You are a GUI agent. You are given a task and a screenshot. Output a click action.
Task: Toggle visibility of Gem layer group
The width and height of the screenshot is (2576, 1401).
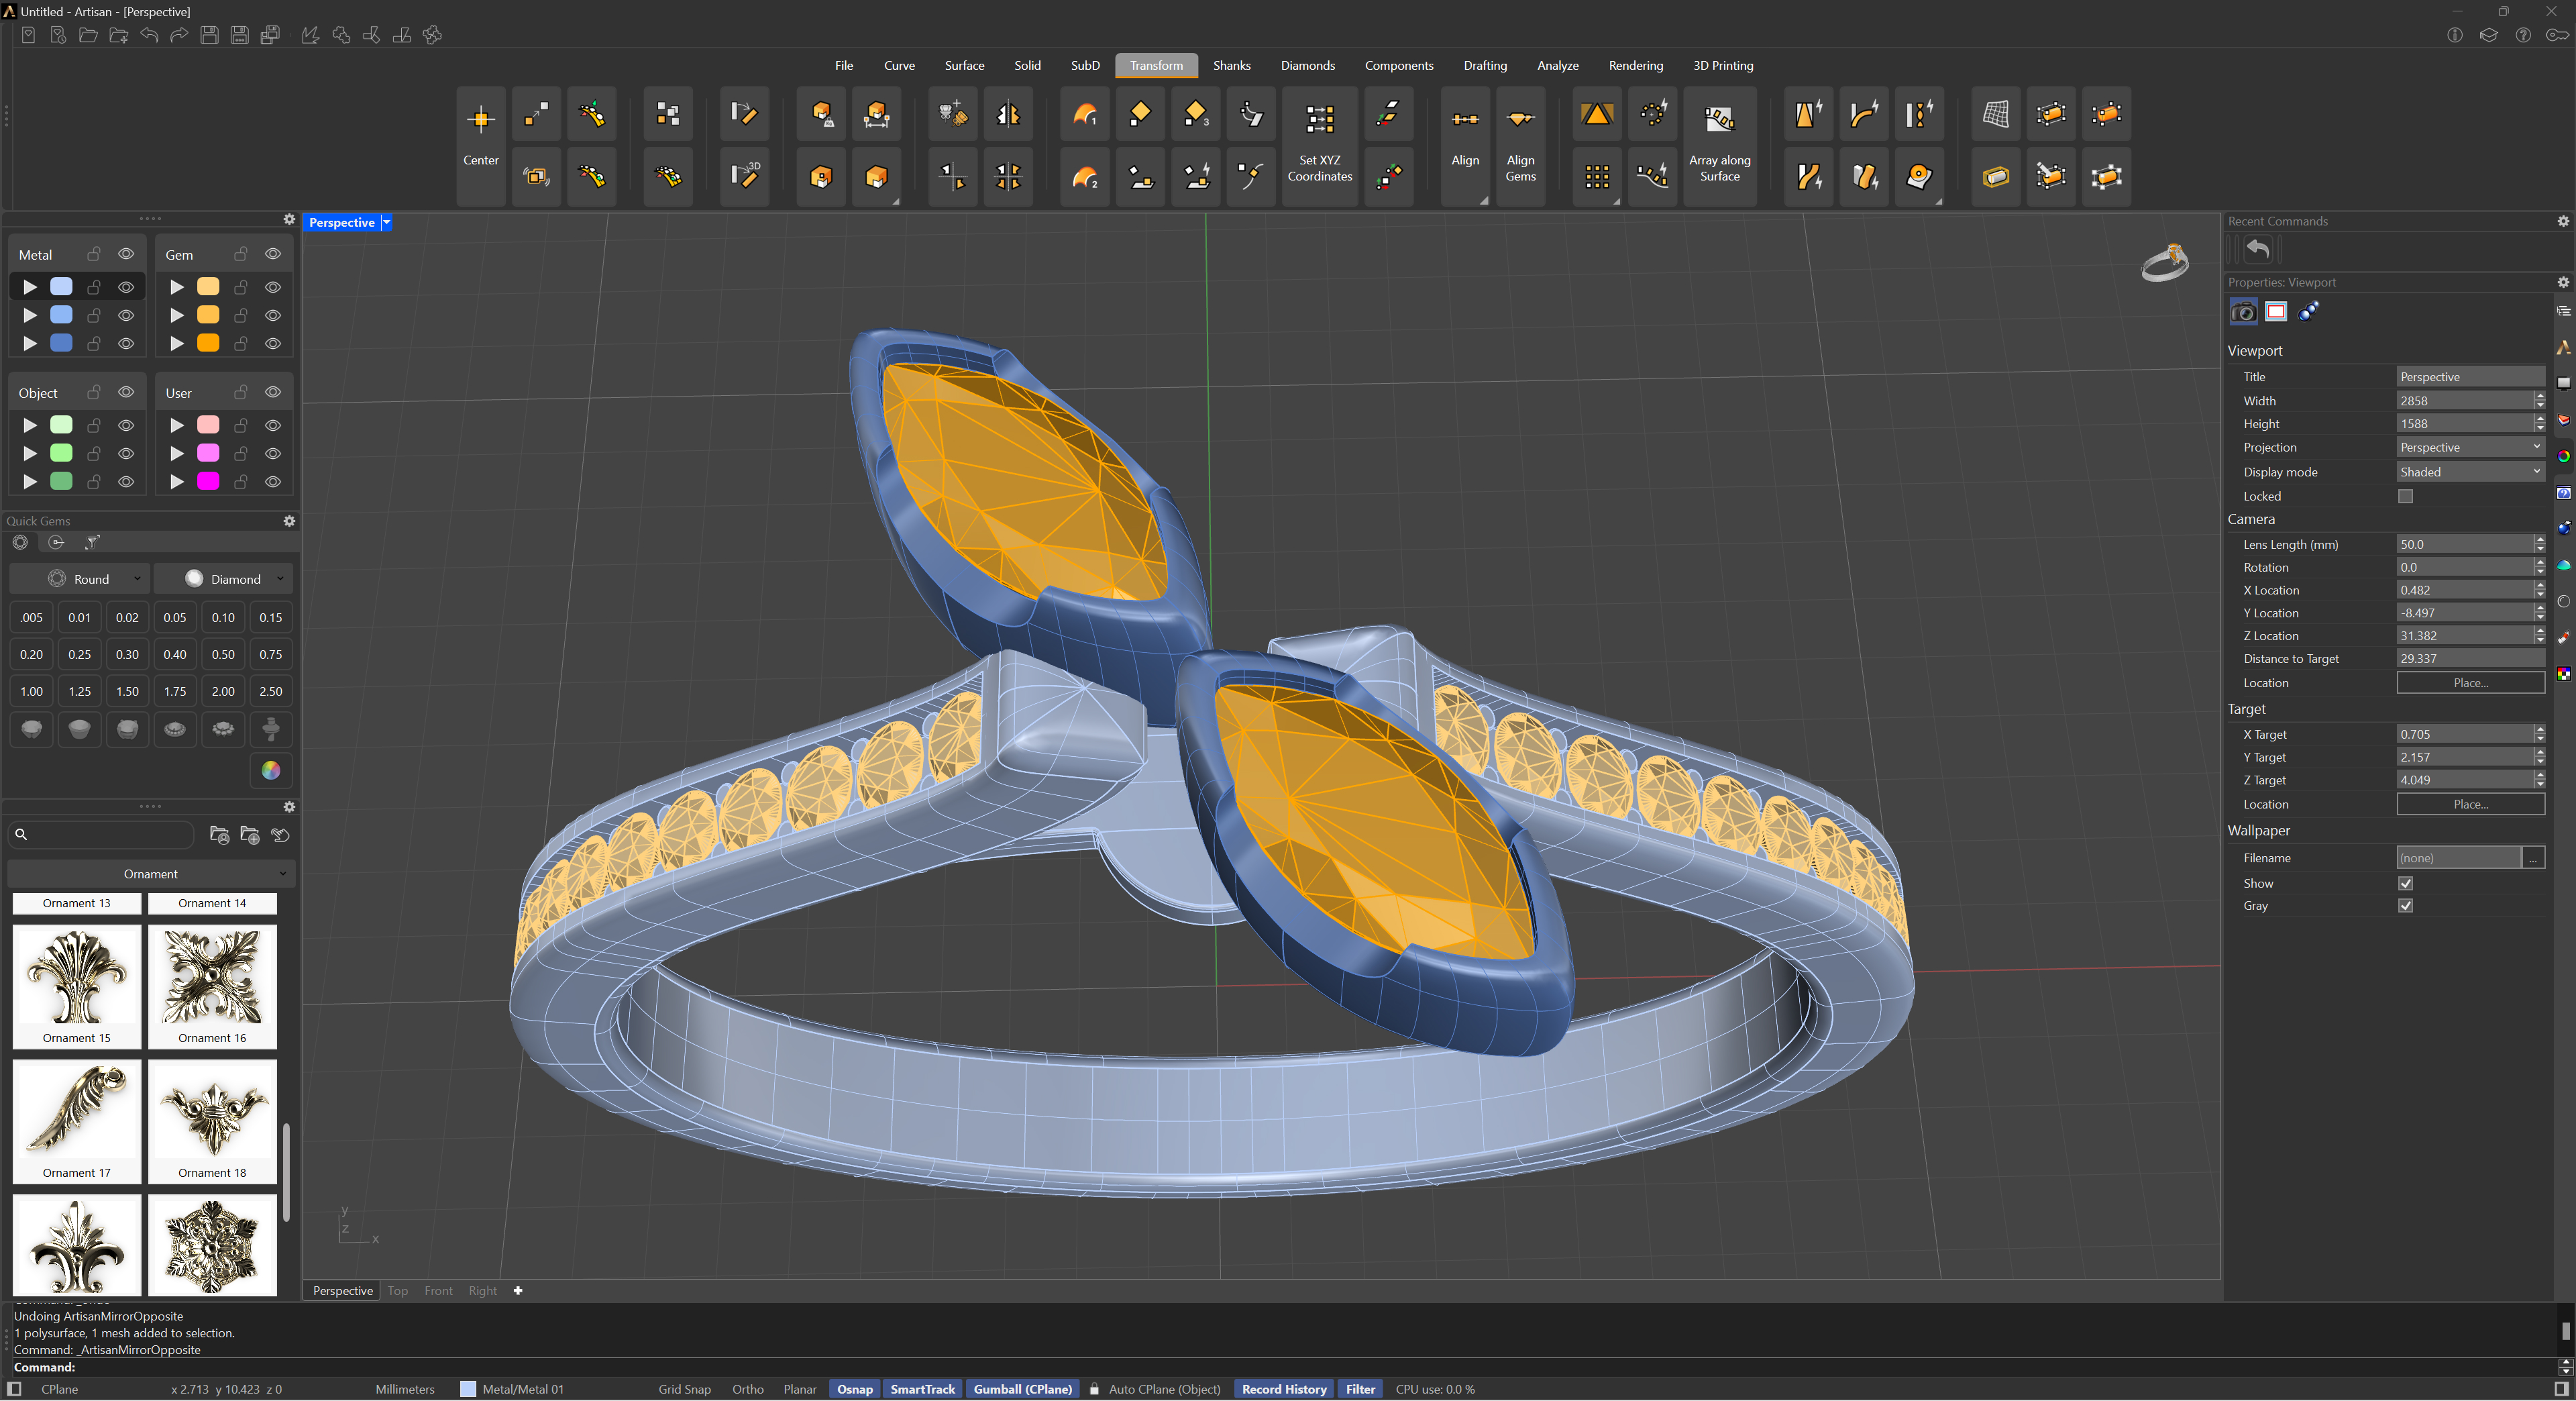(x=272, y=254)
